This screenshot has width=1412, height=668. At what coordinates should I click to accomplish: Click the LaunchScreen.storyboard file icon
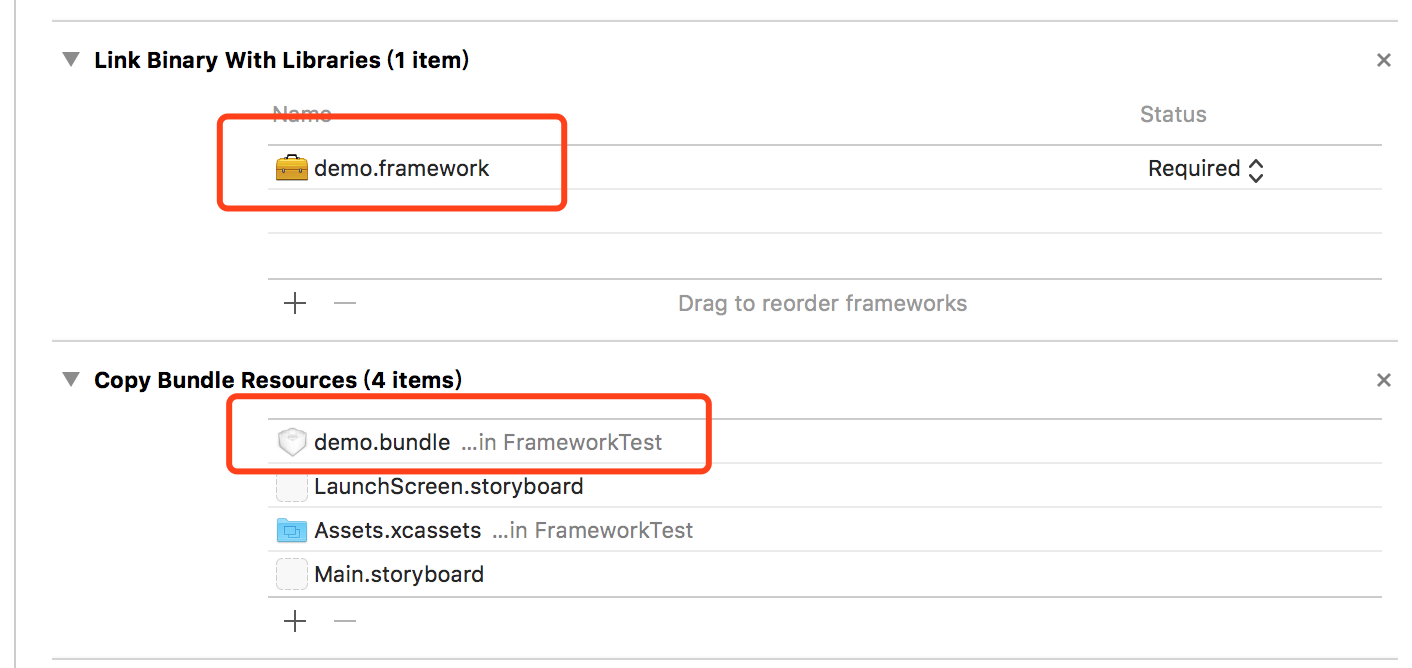(x=292, y=487)
